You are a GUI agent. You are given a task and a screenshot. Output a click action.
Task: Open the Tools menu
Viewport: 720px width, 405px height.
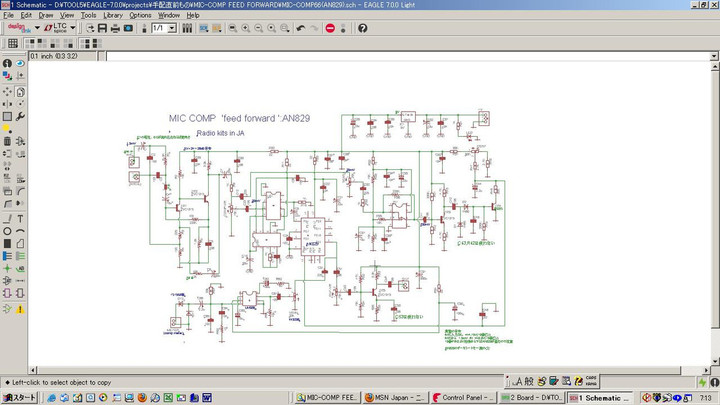pos(89,15)
